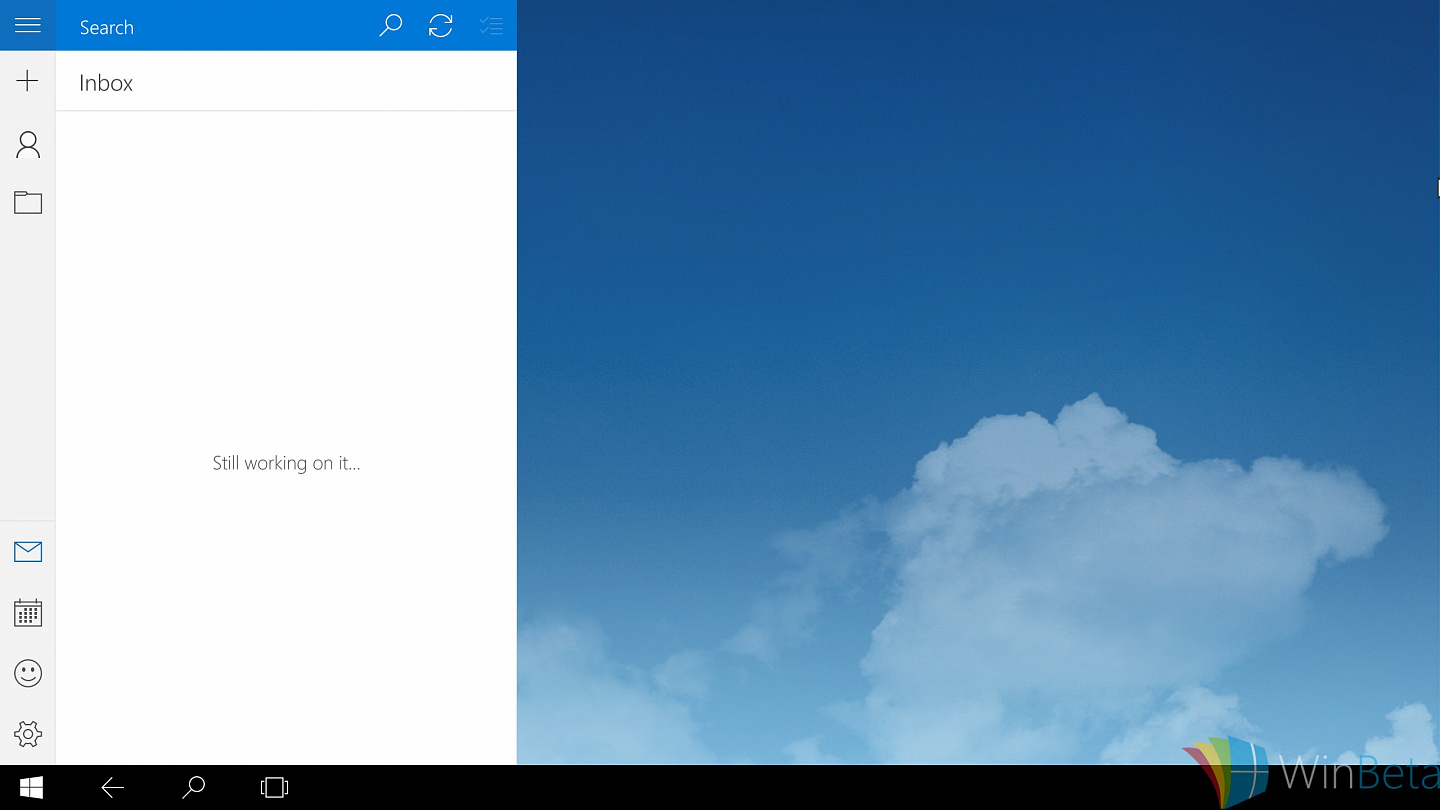Open the Windows Start button

[31, 788]
